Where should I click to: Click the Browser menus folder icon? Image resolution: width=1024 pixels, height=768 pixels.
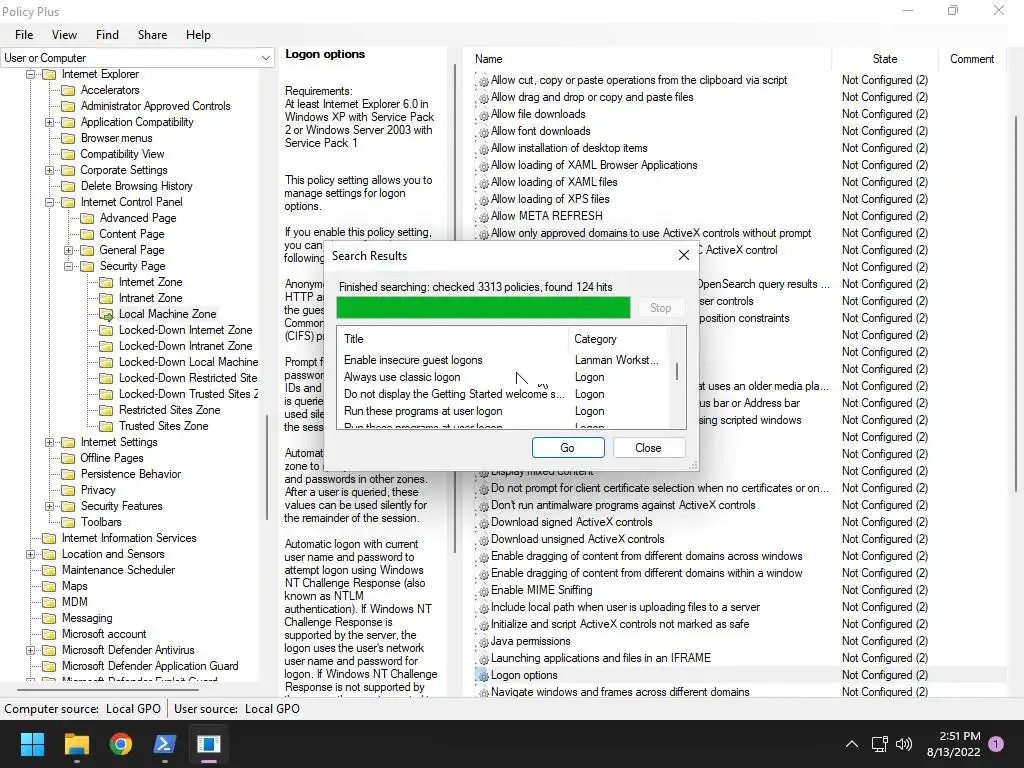pyautogui.click(x=68, y=138)
